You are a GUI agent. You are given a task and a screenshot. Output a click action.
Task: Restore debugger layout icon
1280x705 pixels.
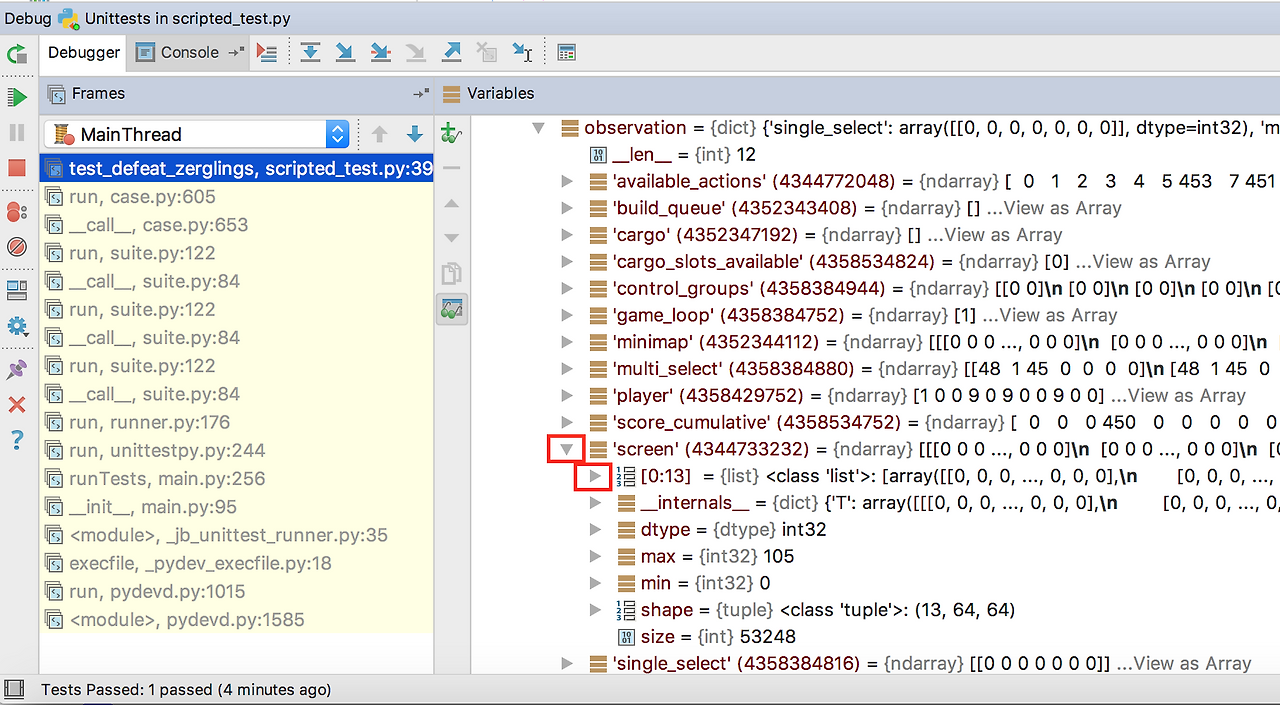(x=17, y=290)
